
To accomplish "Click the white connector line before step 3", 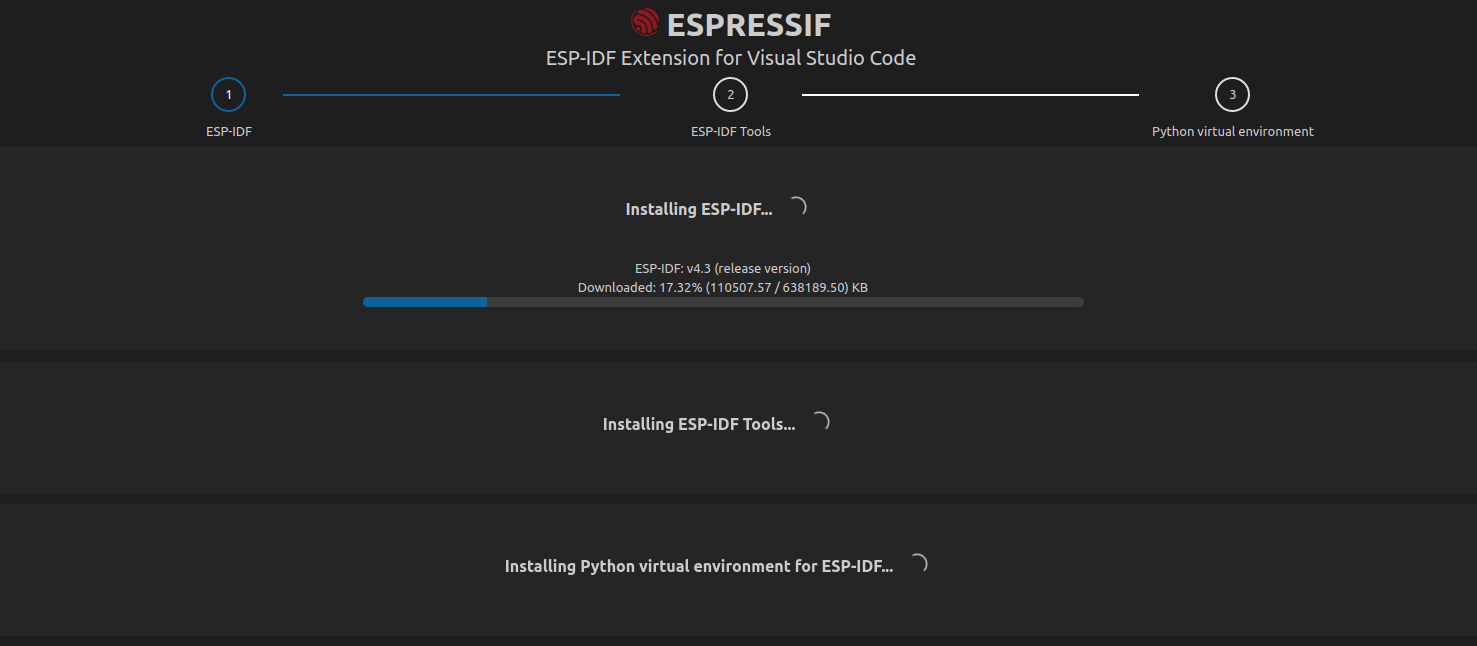I will click(x=969, y=96).
